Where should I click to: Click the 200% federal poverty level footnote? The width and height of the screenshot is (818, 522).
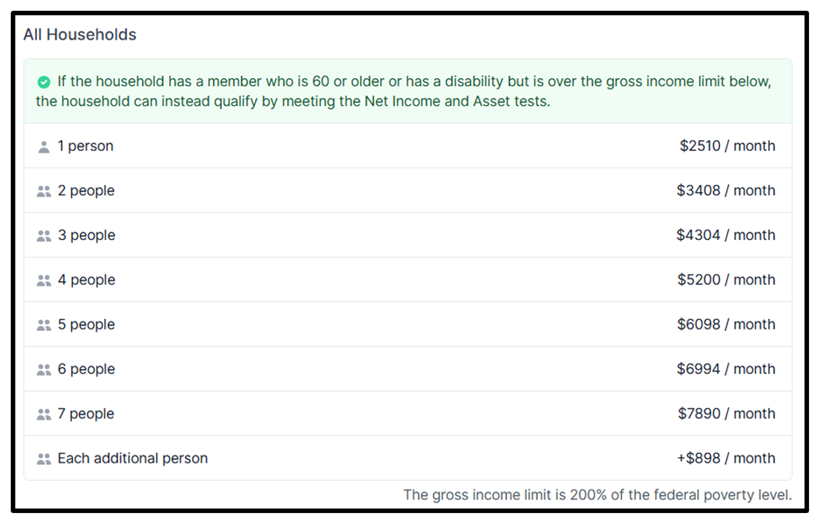point(597,494)
